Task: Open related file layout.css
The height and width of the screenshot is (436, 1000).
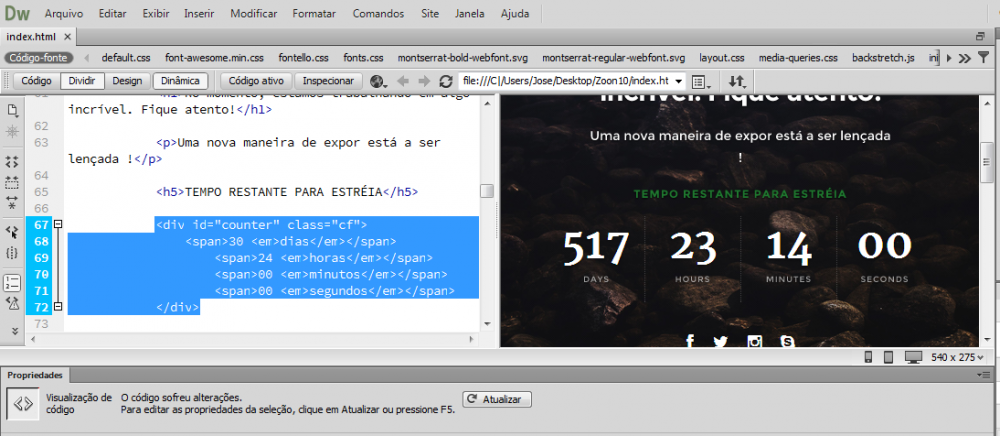Action: tap(721, 58)
